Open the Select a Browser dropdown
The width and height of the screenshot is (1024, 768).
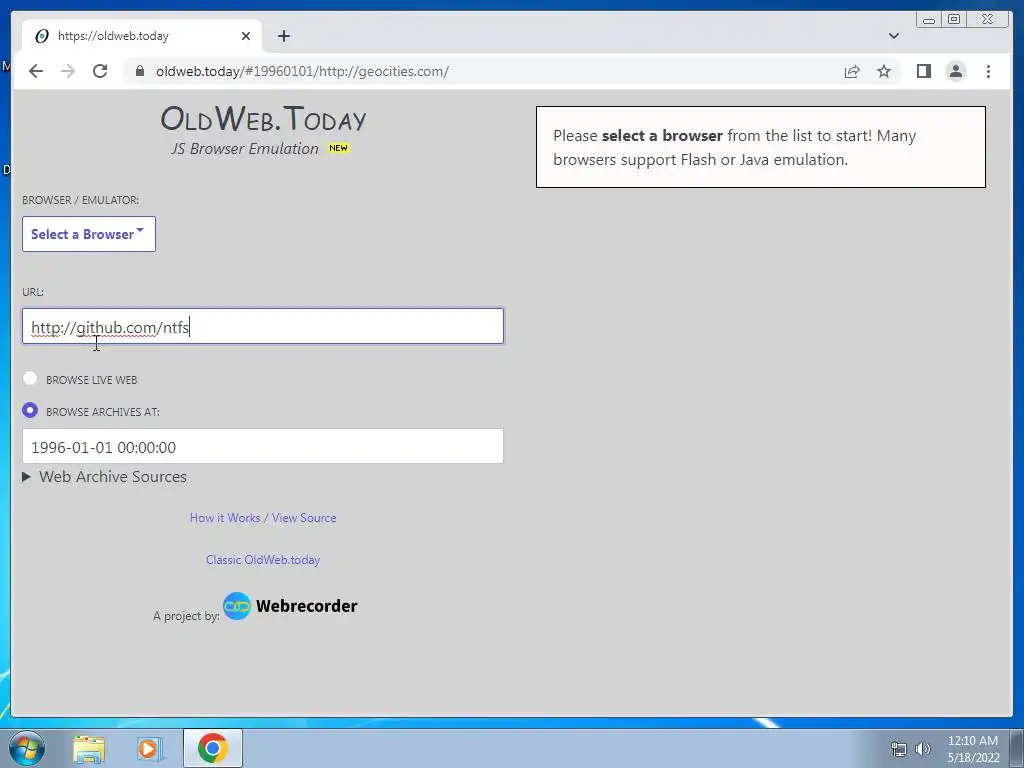pyautogui.click(x=89, y=234)
